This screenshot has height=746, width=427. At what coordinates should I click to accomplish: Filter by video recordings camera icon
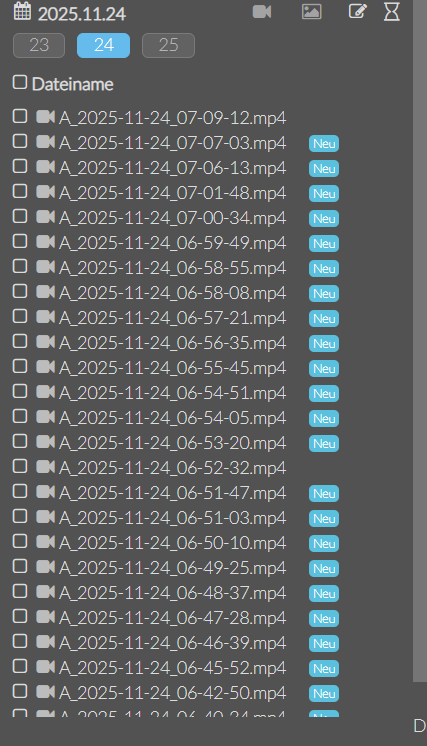[x=262, y=11]
